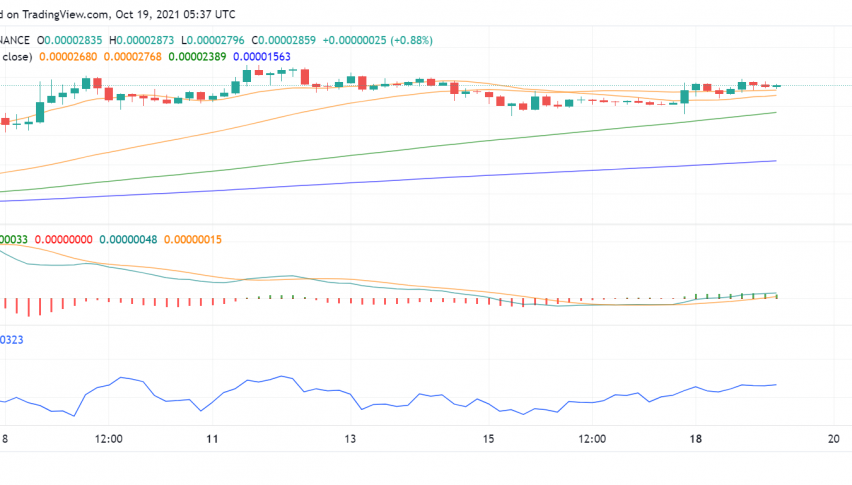Image resolution: width=852 pixels, height=485 pixels.
Task: Click the close price value C0.00002859
Action: coord(283,41)
